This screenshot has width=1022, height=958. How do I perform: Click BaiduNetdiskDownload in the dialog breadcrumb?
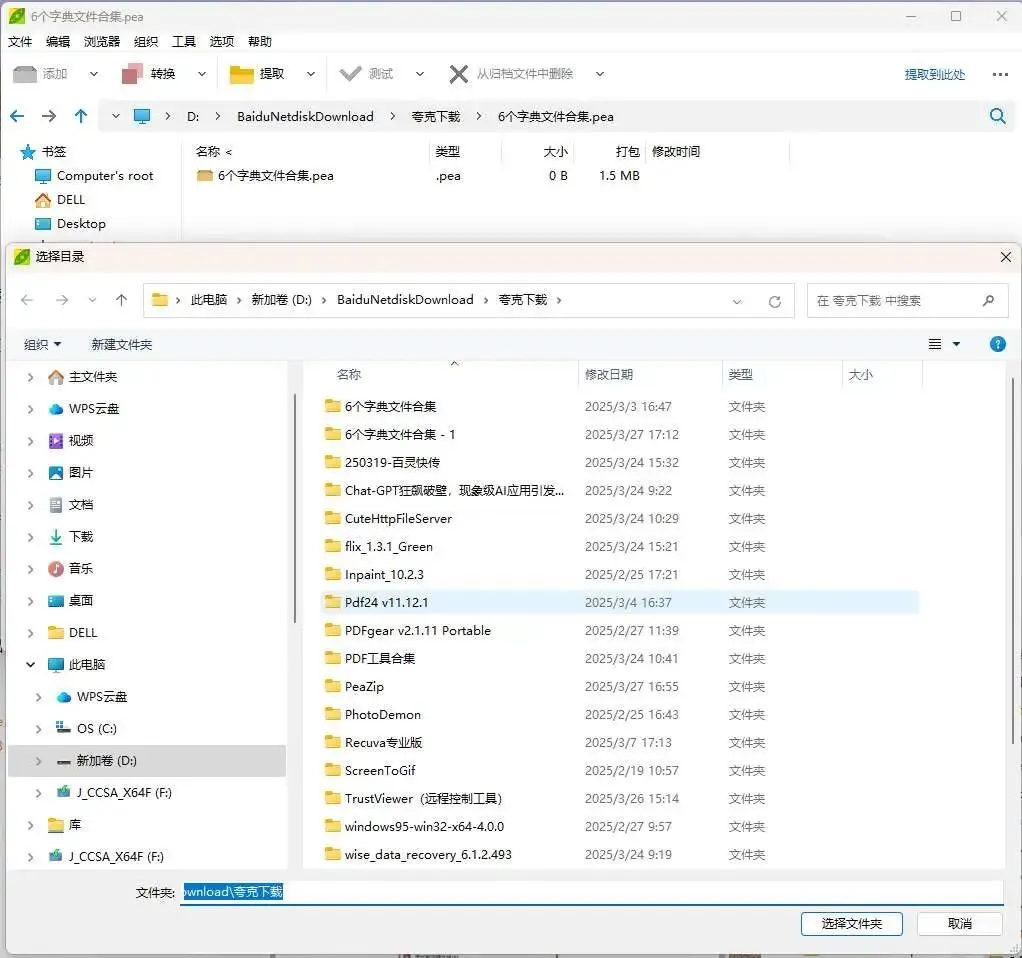(405, 300)
